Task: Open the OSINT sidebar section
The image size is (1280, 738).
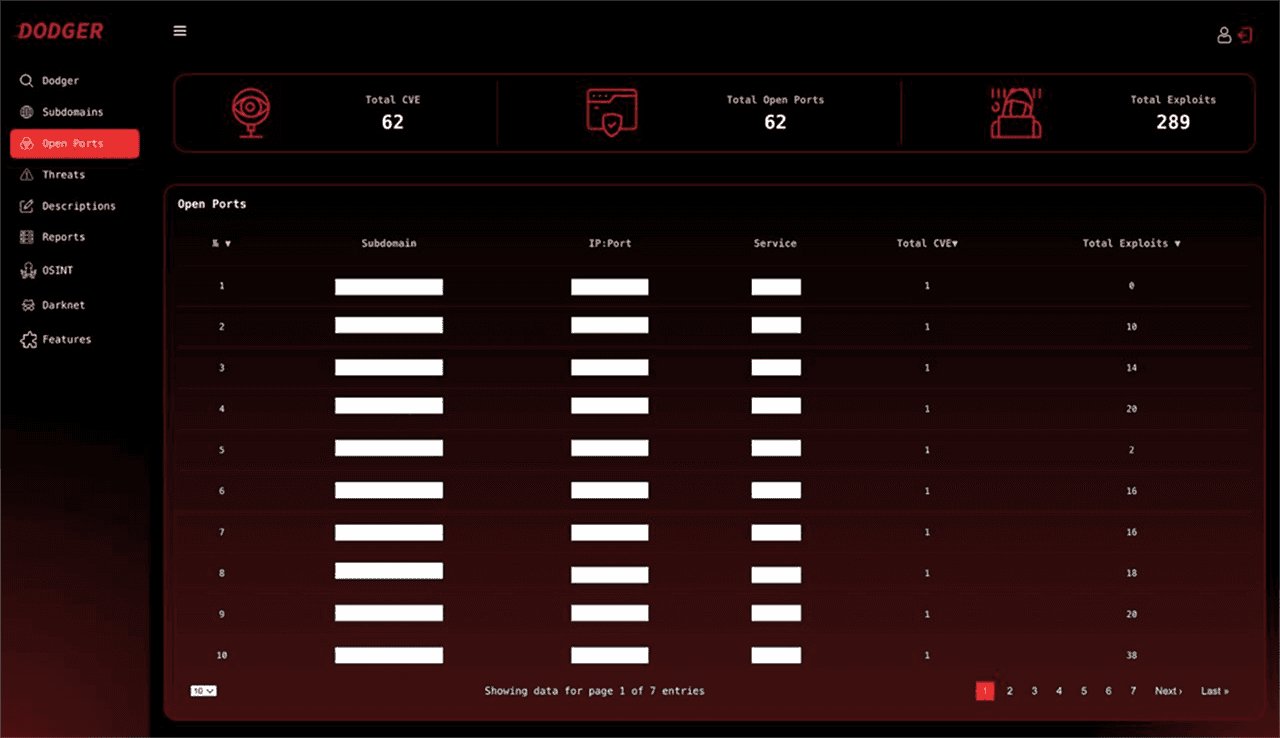Action: click(57, 270)
